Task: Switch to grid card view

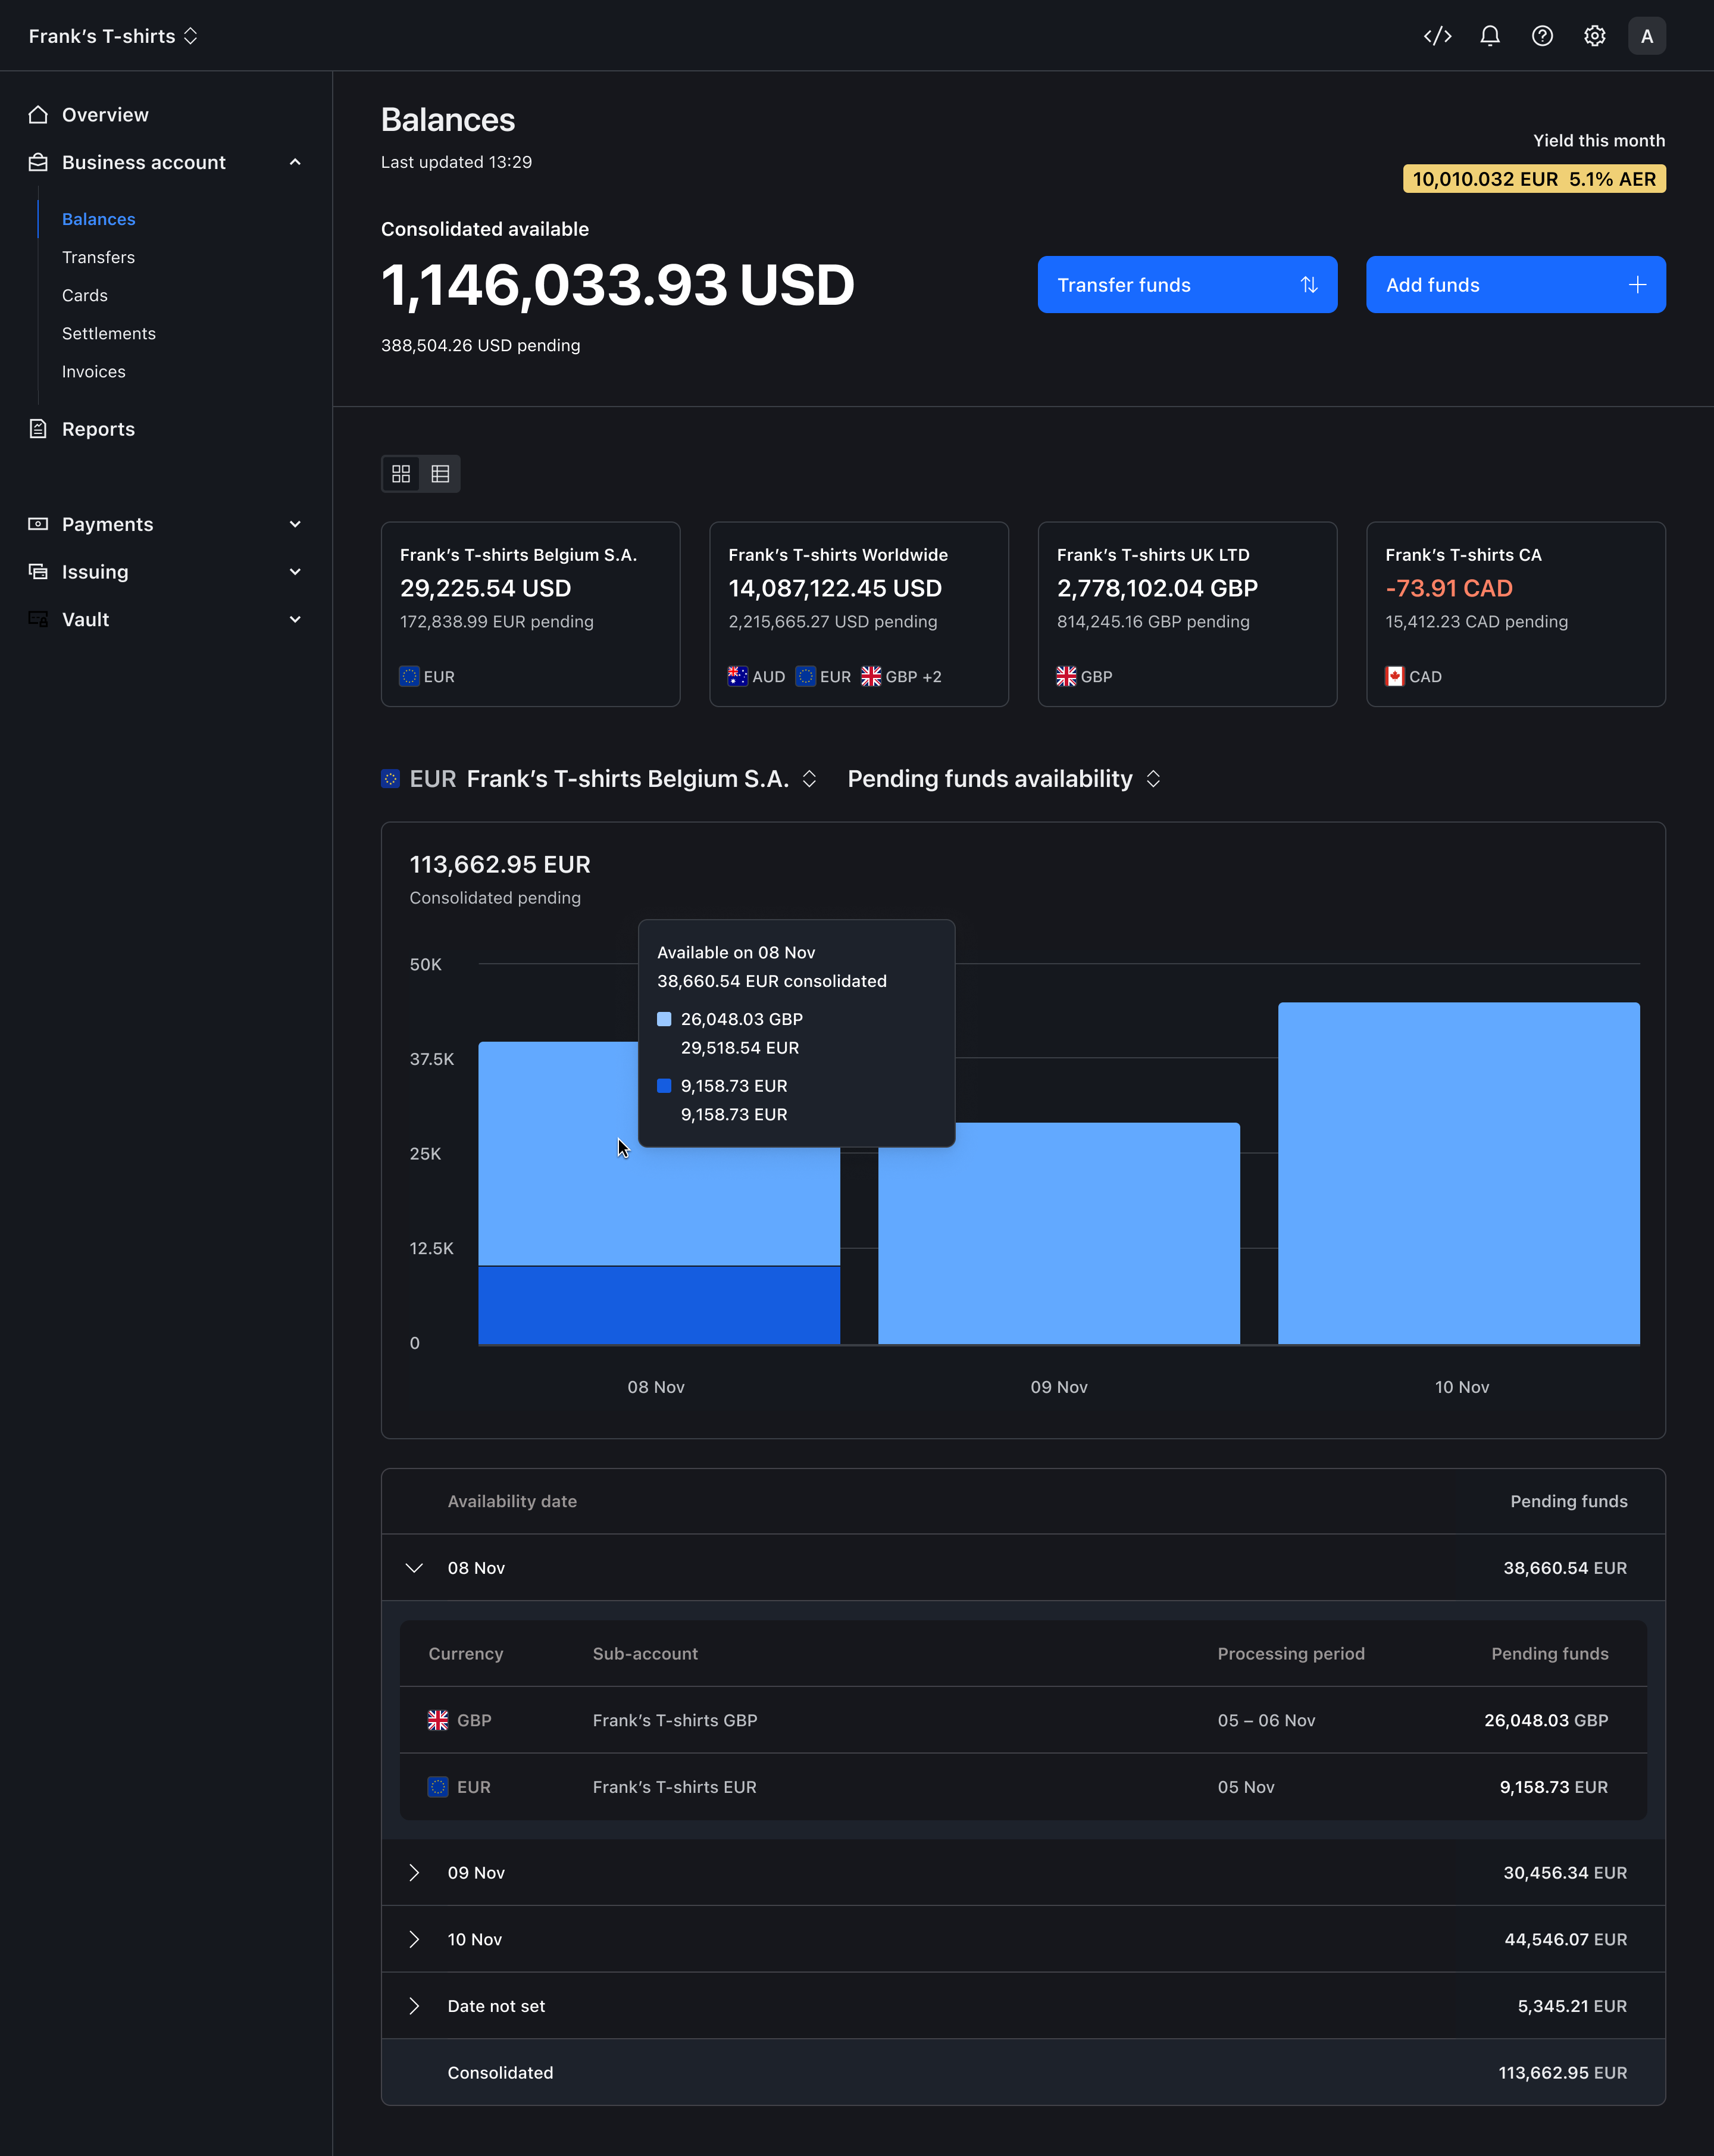Action: click(401, 474)
